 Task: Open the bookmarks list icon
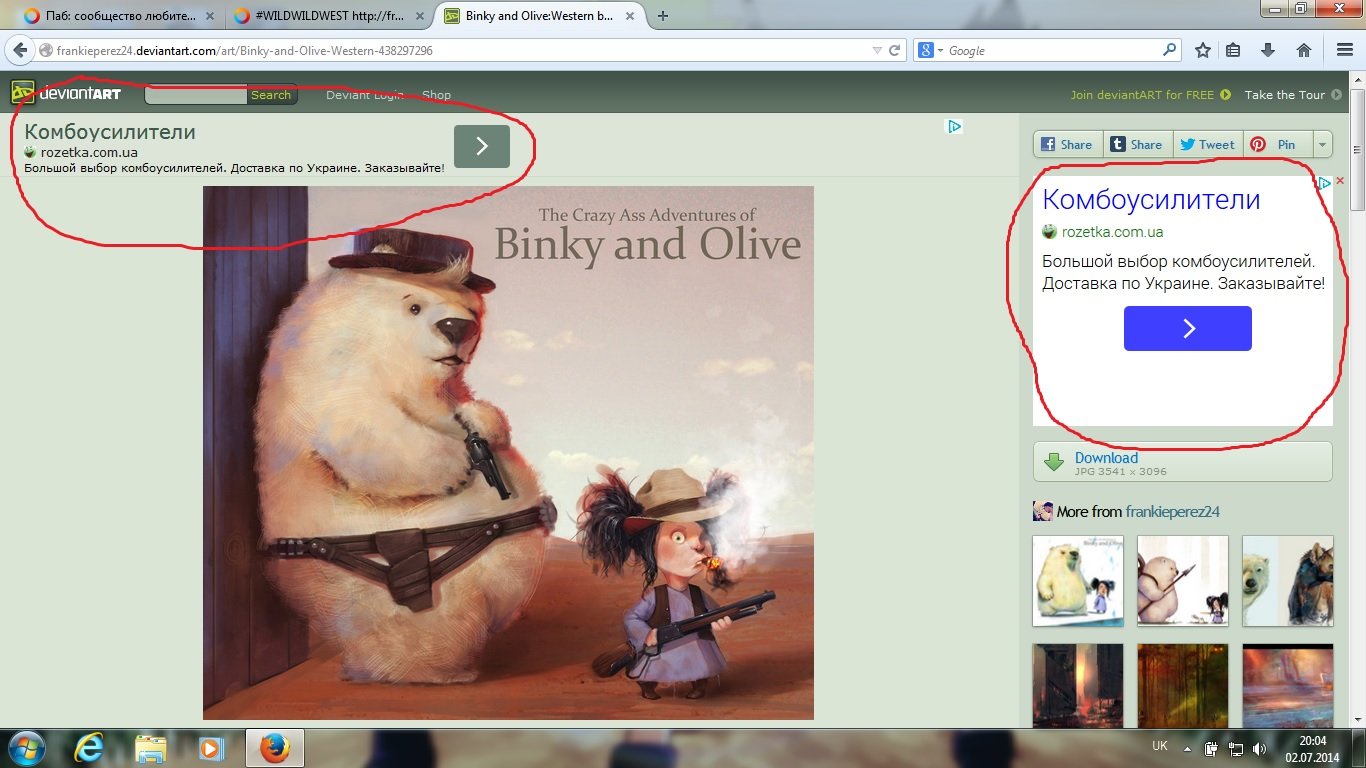1234,50
